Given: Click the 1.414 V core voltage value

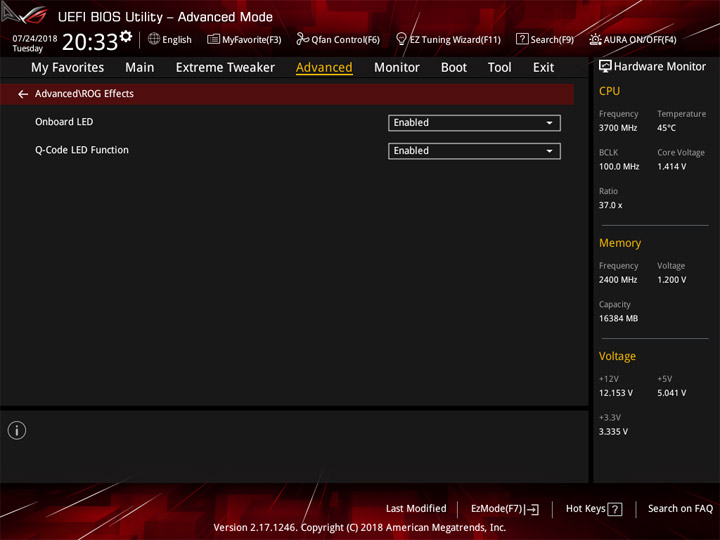Looking at the screenshot, I should tap(671, 167).
